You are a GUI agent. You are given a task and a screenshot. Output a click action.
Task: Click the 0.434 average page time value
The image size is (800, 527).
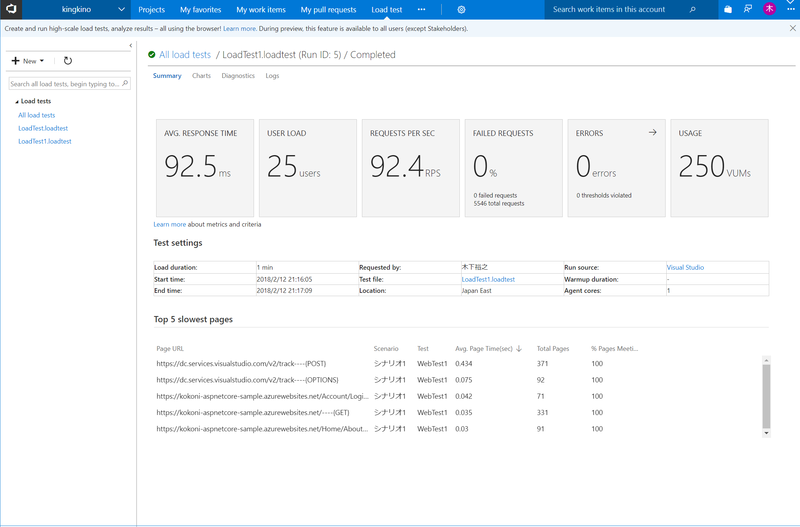[x=464, y=364]
